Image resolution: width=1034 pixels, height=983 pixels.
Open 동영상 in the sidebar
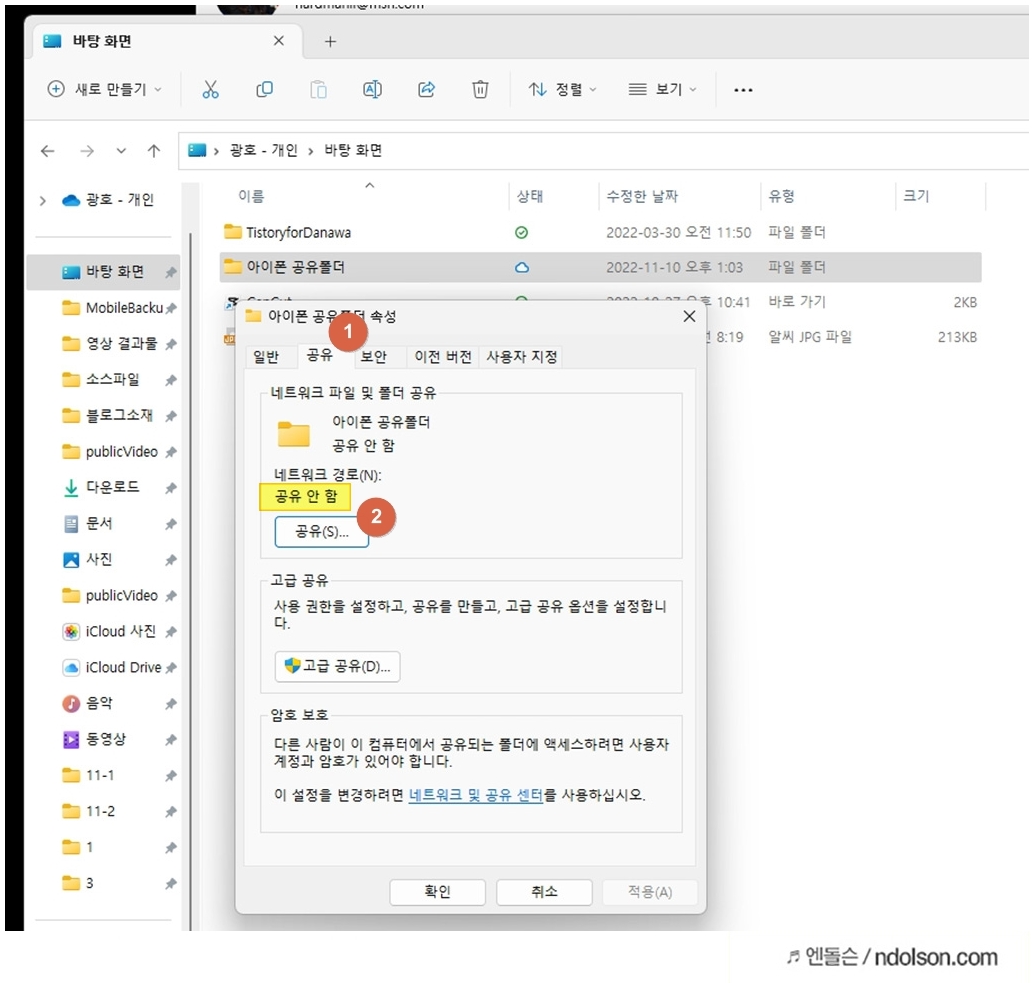[x=94, y=739]
